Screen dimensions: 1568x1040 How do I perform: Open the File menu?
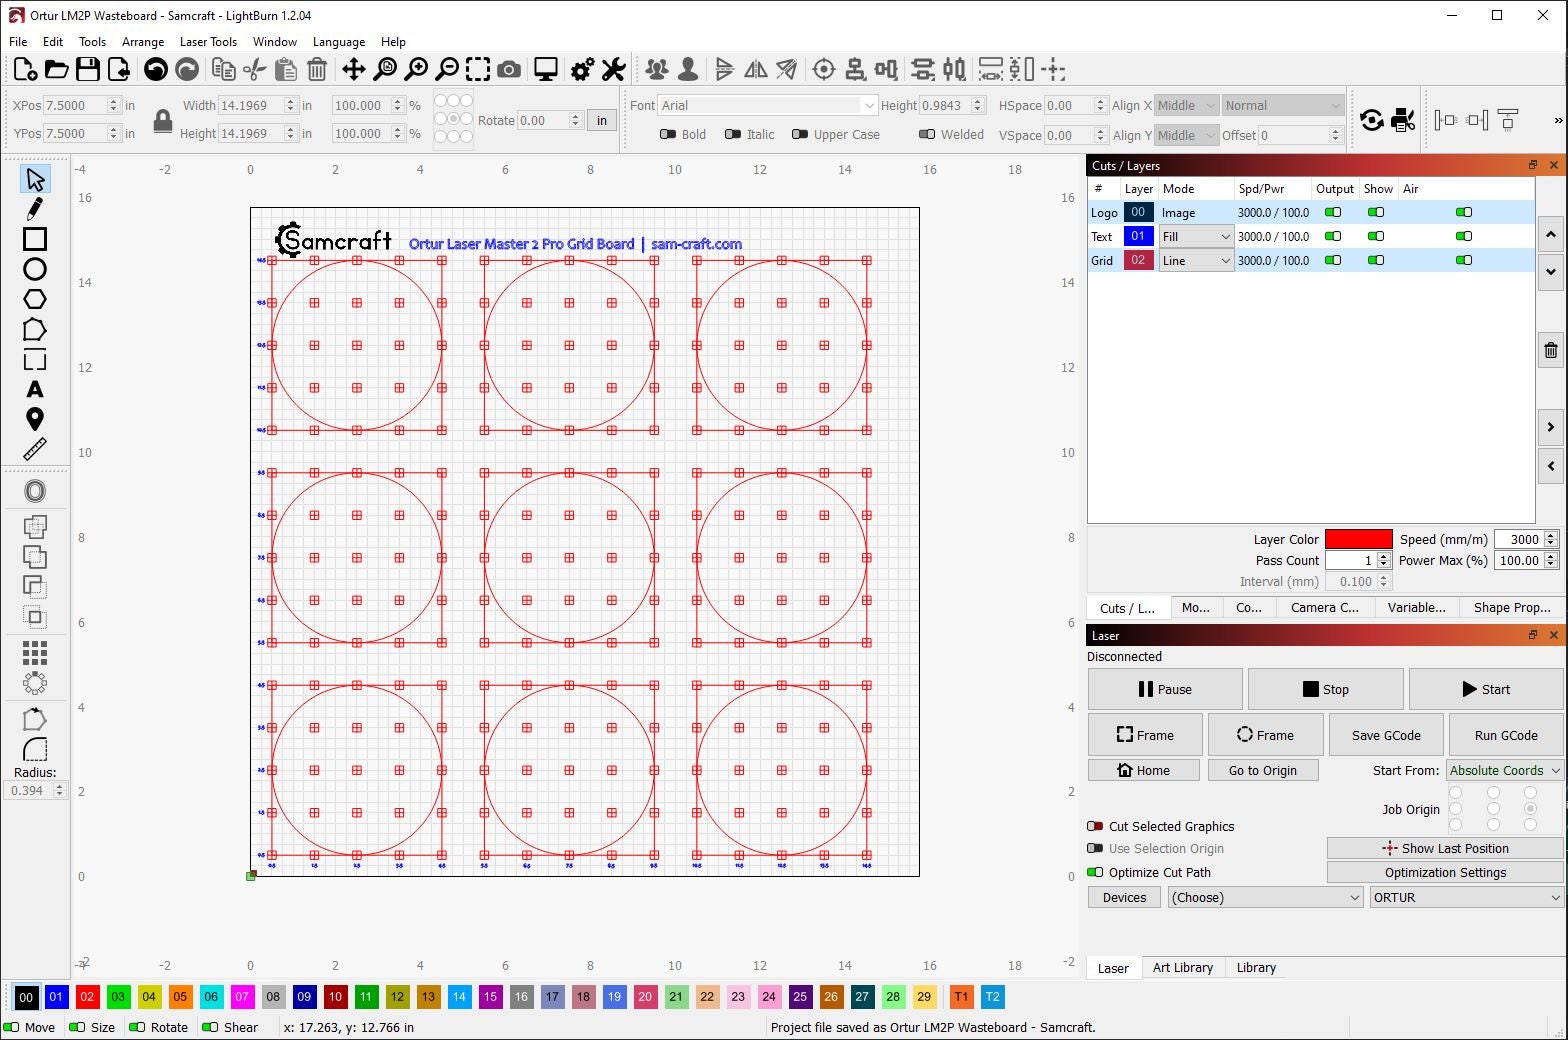point(18,42)
